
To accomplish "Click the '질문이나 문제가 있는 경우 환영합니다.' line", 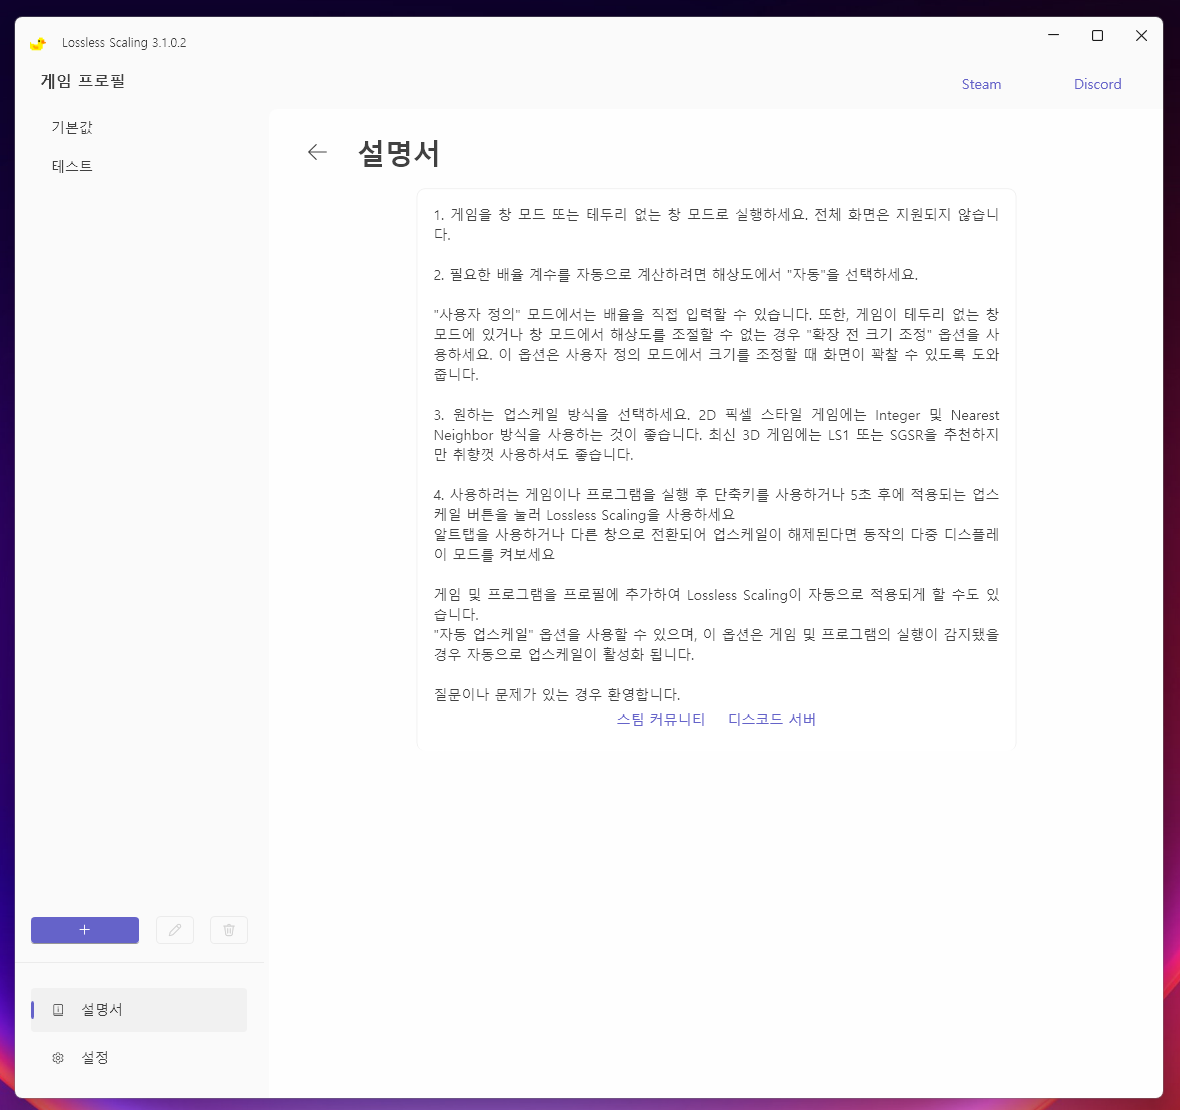I will click(x=557, y=694).
